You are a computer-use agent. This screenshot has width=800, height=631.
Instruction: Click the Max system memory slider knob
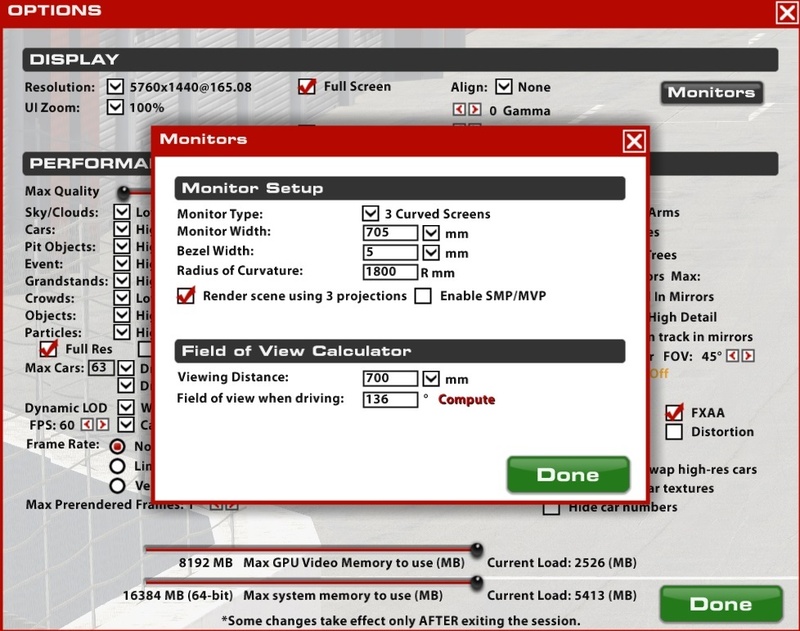[x=477, y=582]
